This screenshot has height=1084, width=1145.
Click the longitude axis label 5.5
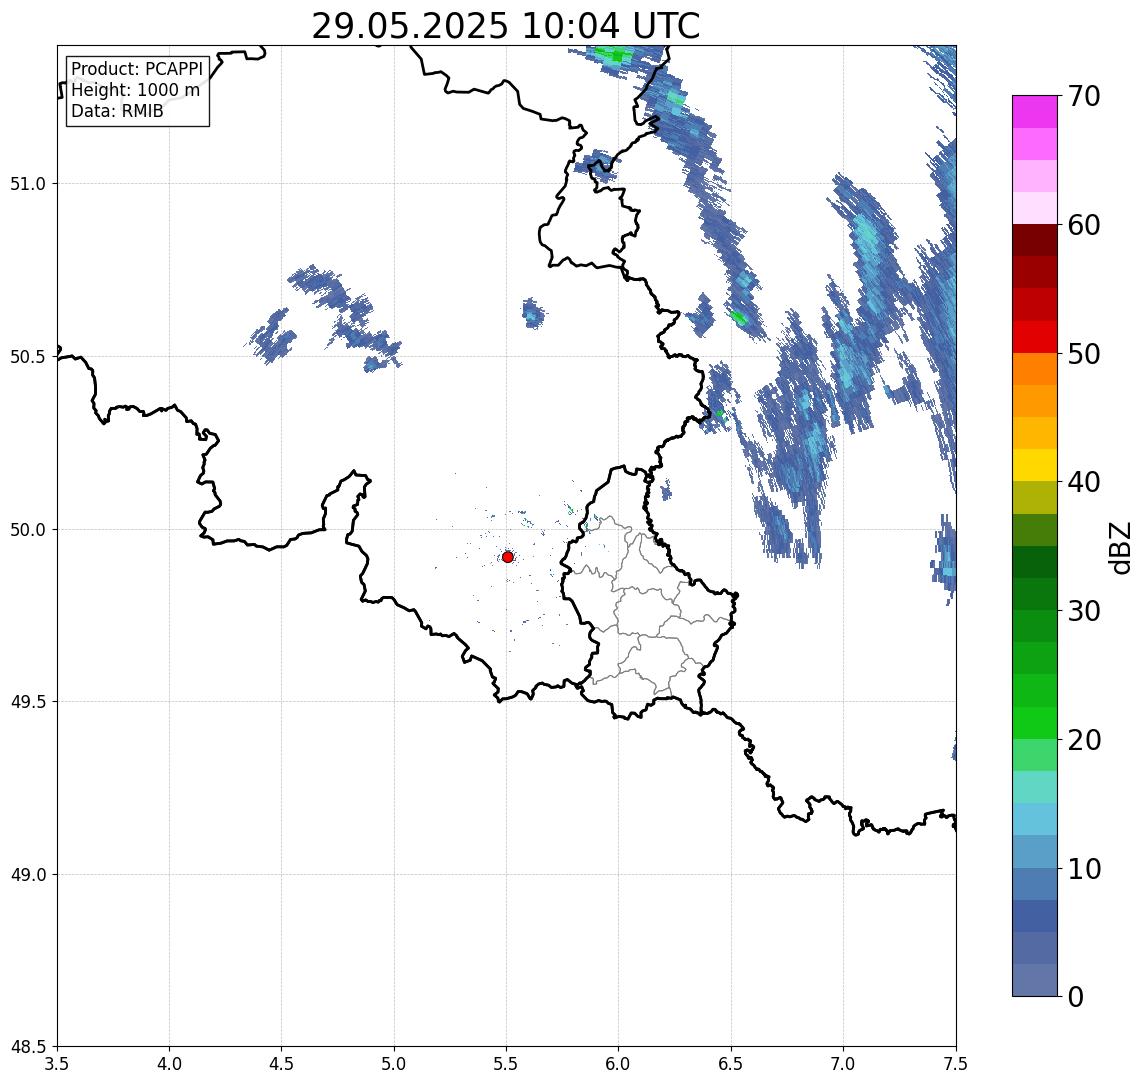(507, 1064)
